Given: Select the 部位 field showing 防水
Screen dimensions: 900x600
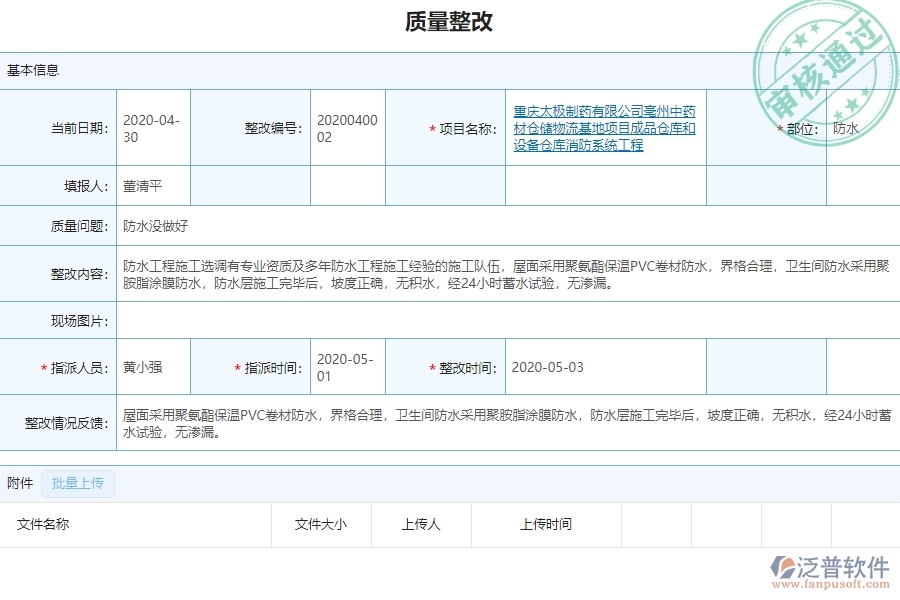Looking at the screenshot, I should (862, 127).
